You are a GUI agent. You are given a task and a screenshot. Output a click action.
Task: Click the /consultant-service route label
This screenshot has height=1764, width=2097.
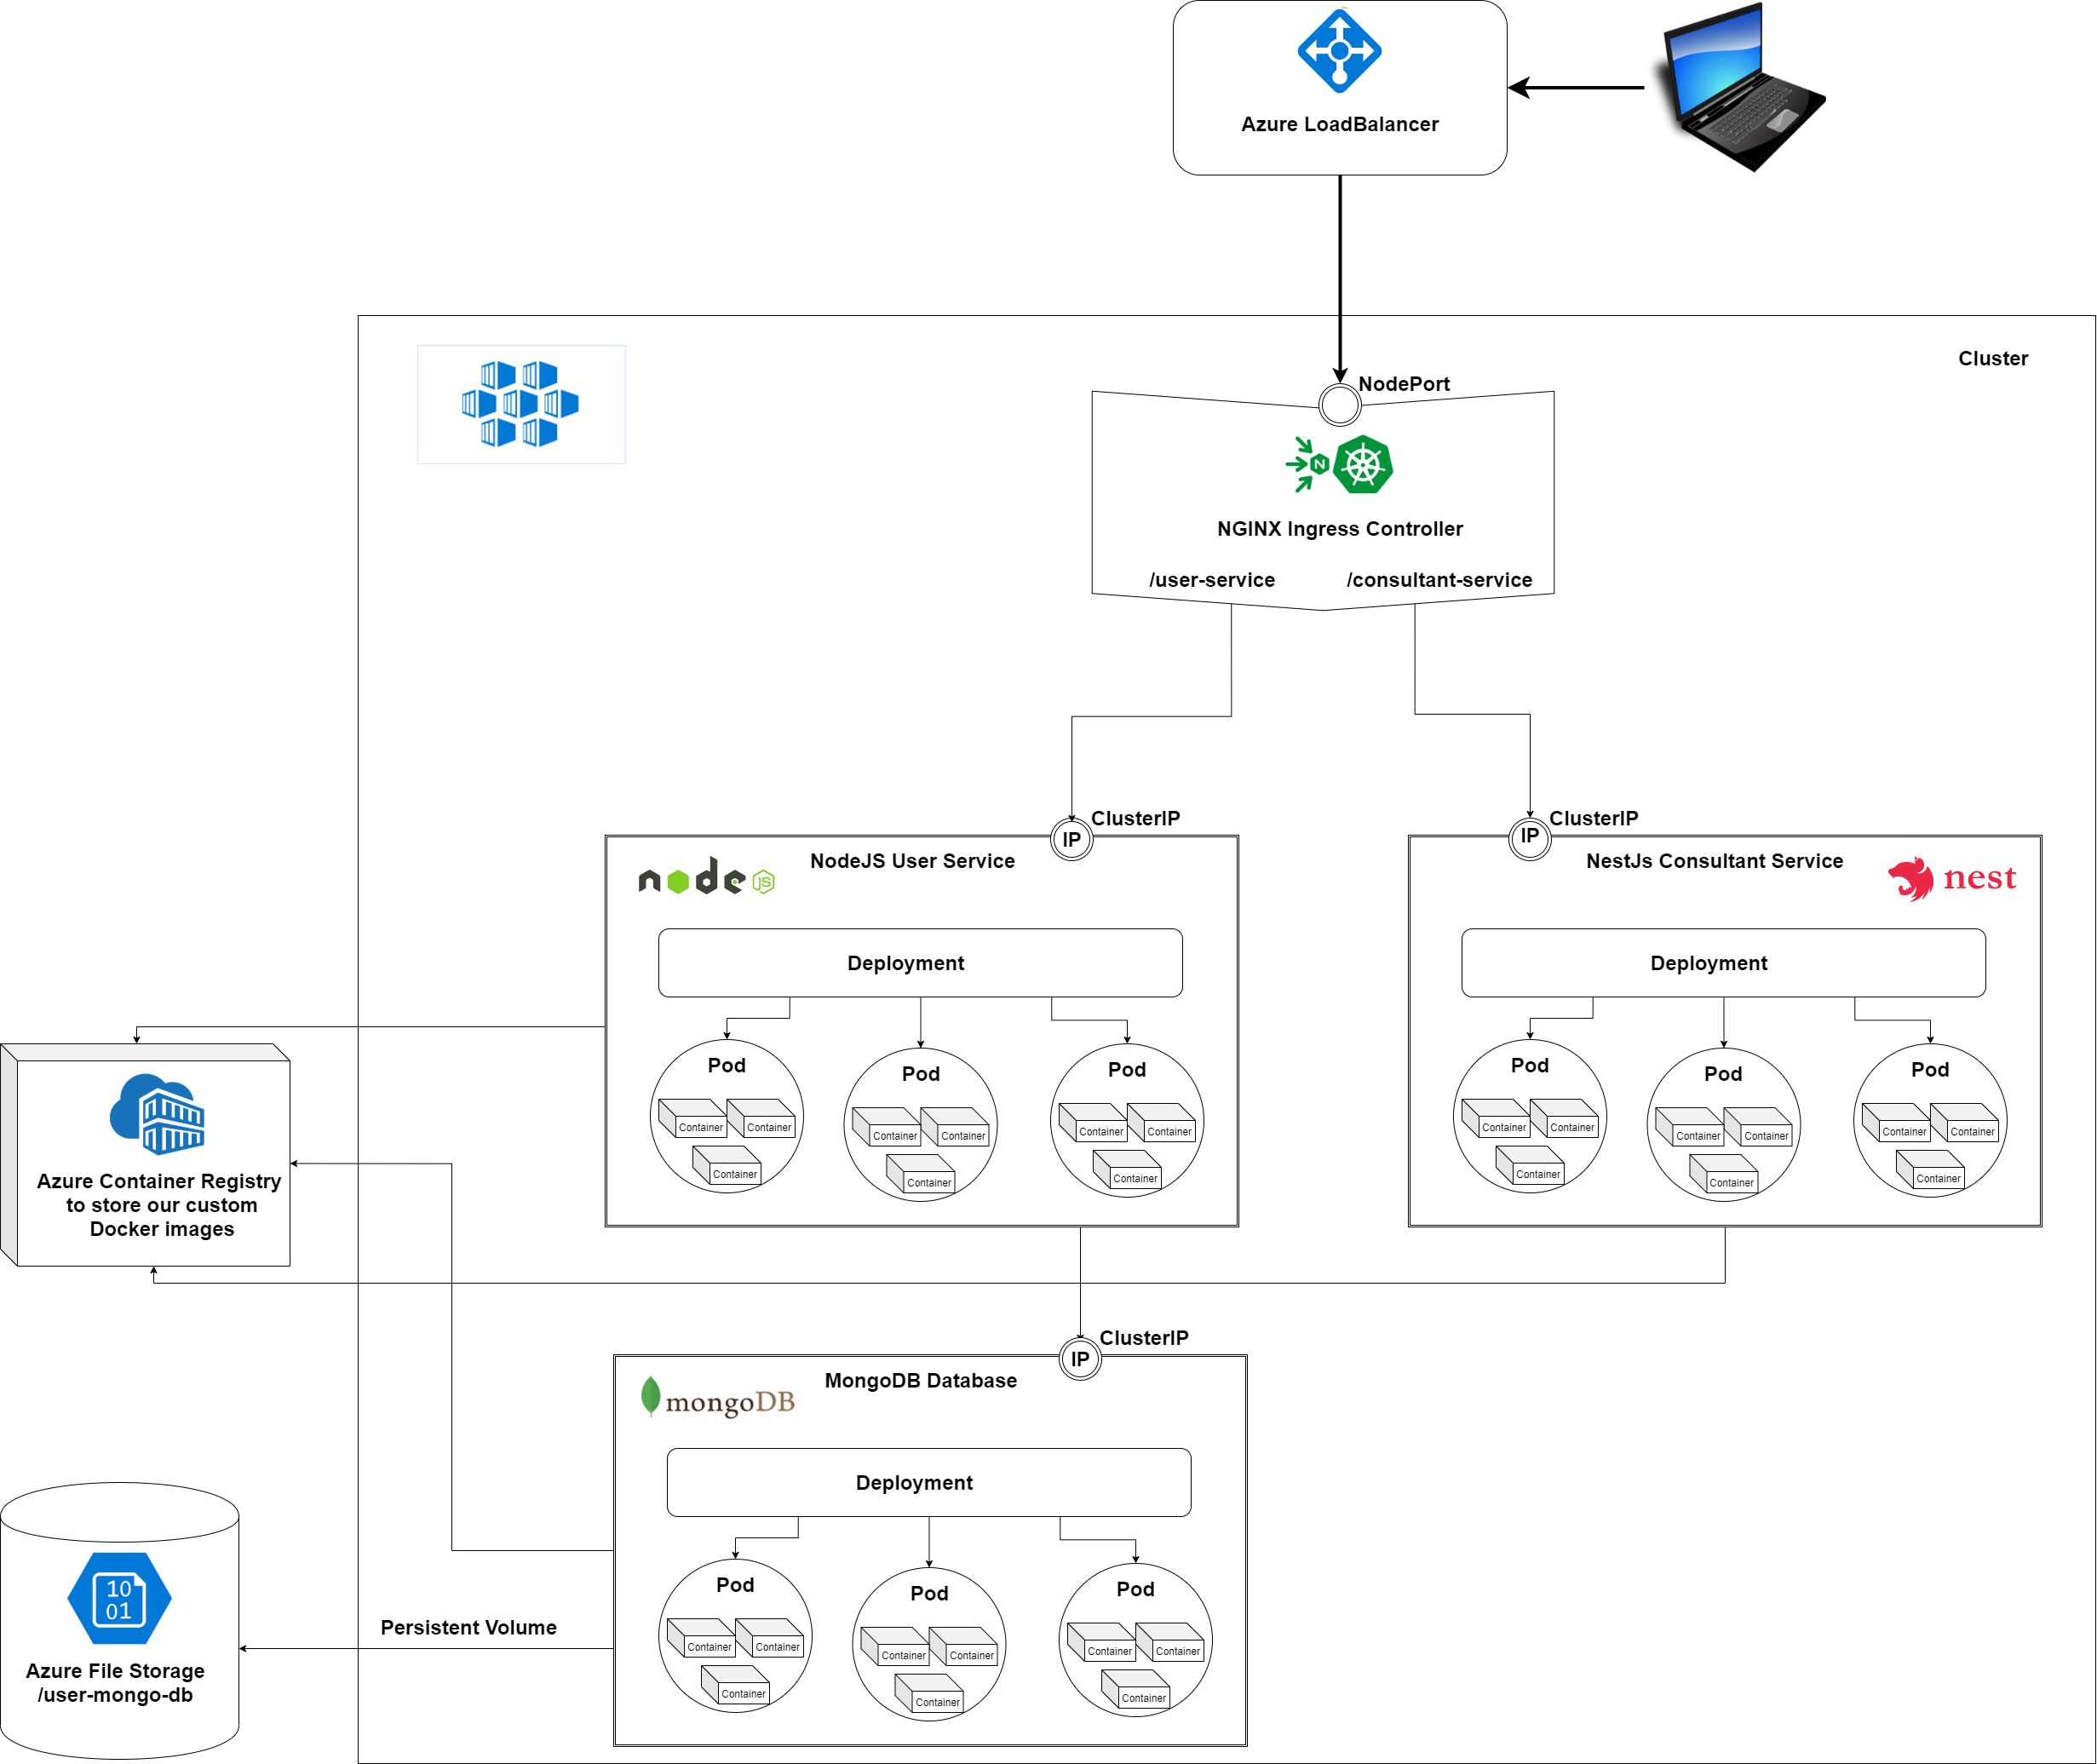click(x=1439, y=579)
